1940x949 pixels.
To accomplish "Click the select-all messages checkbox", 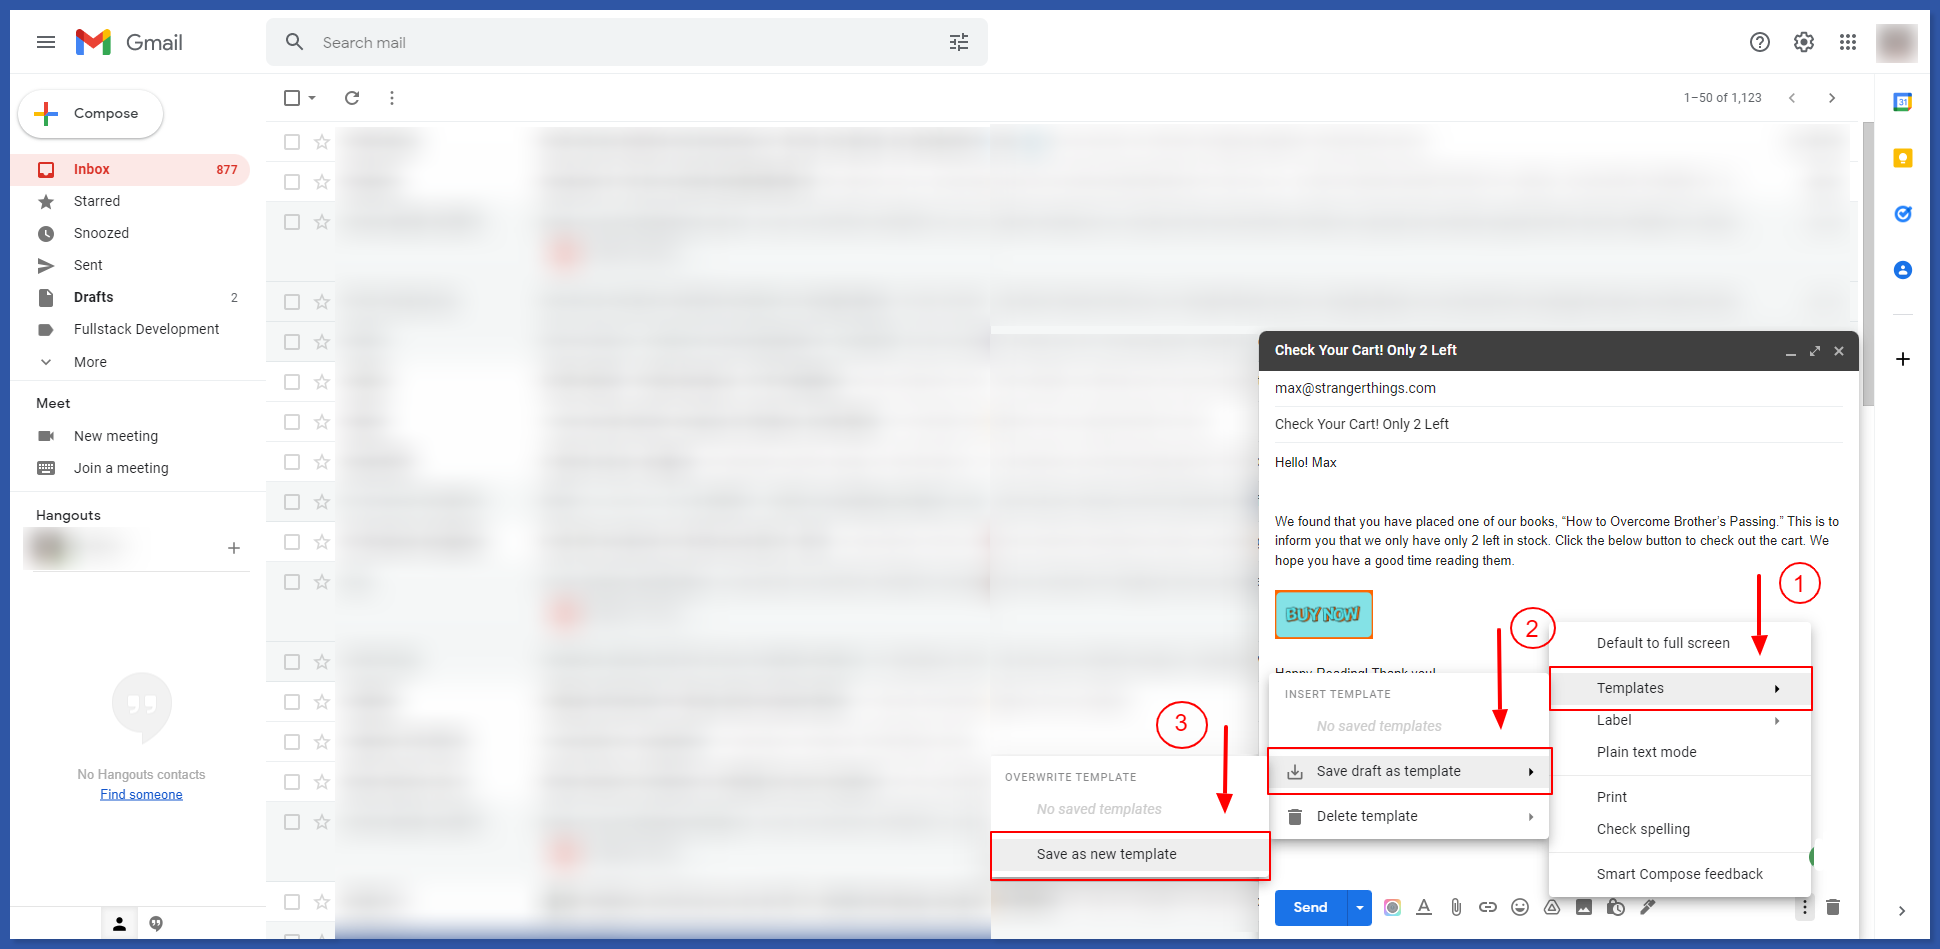I will [291, 97].
